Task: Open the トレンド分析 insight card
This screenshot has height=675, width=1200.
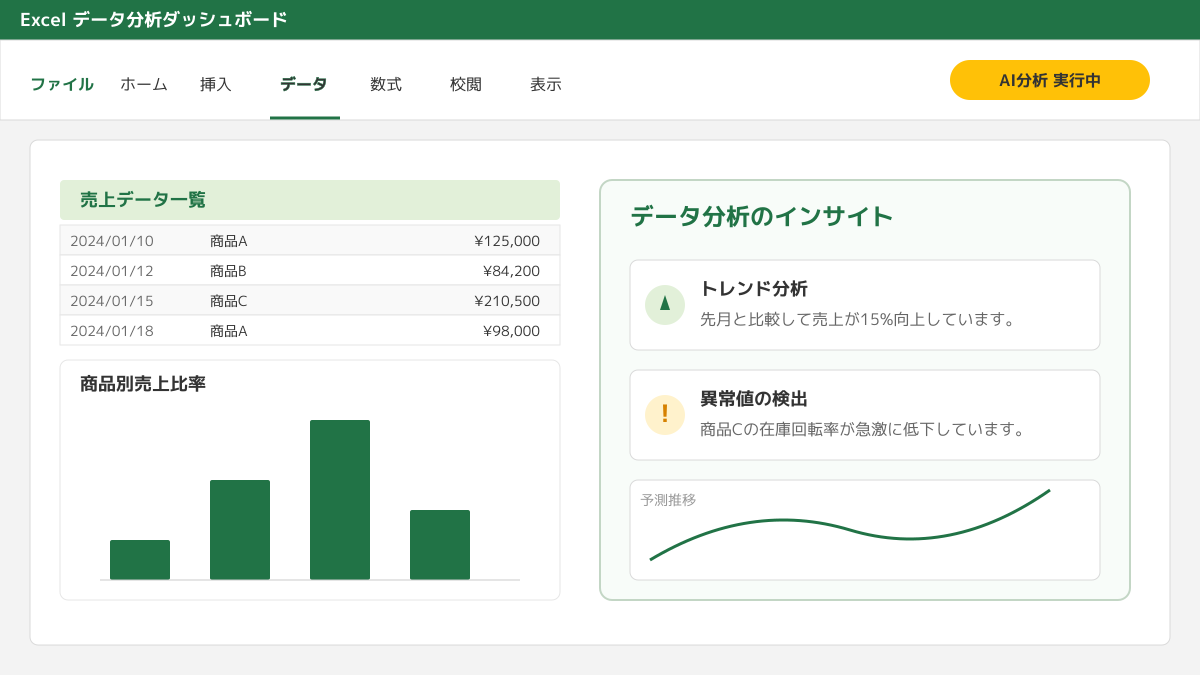Action: [865, 305]
